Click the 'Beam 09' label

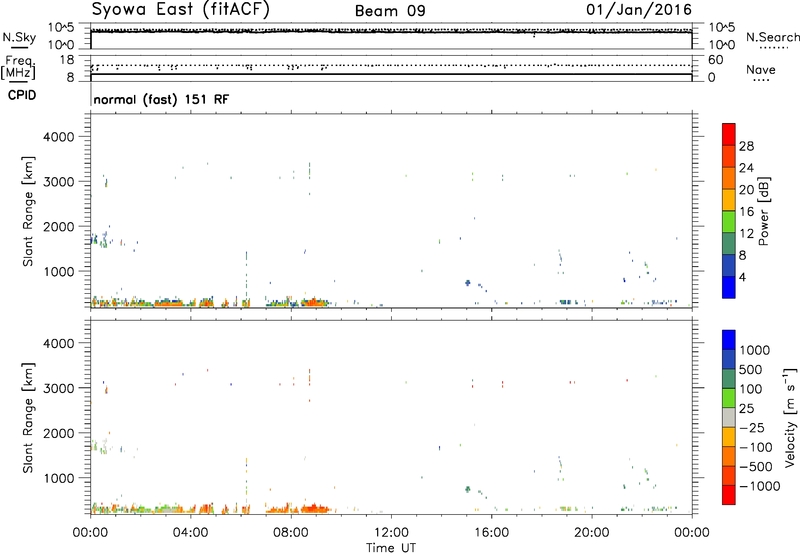coord(390,11)
